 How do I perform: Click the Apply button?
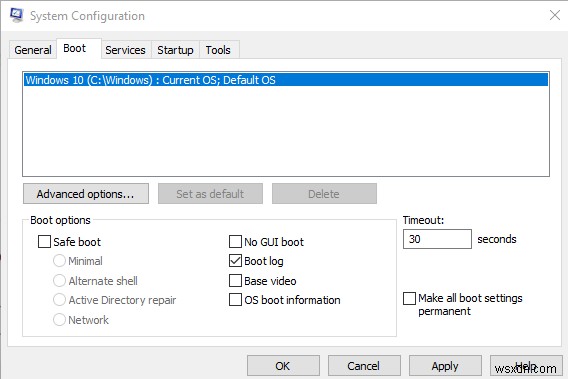445,366
